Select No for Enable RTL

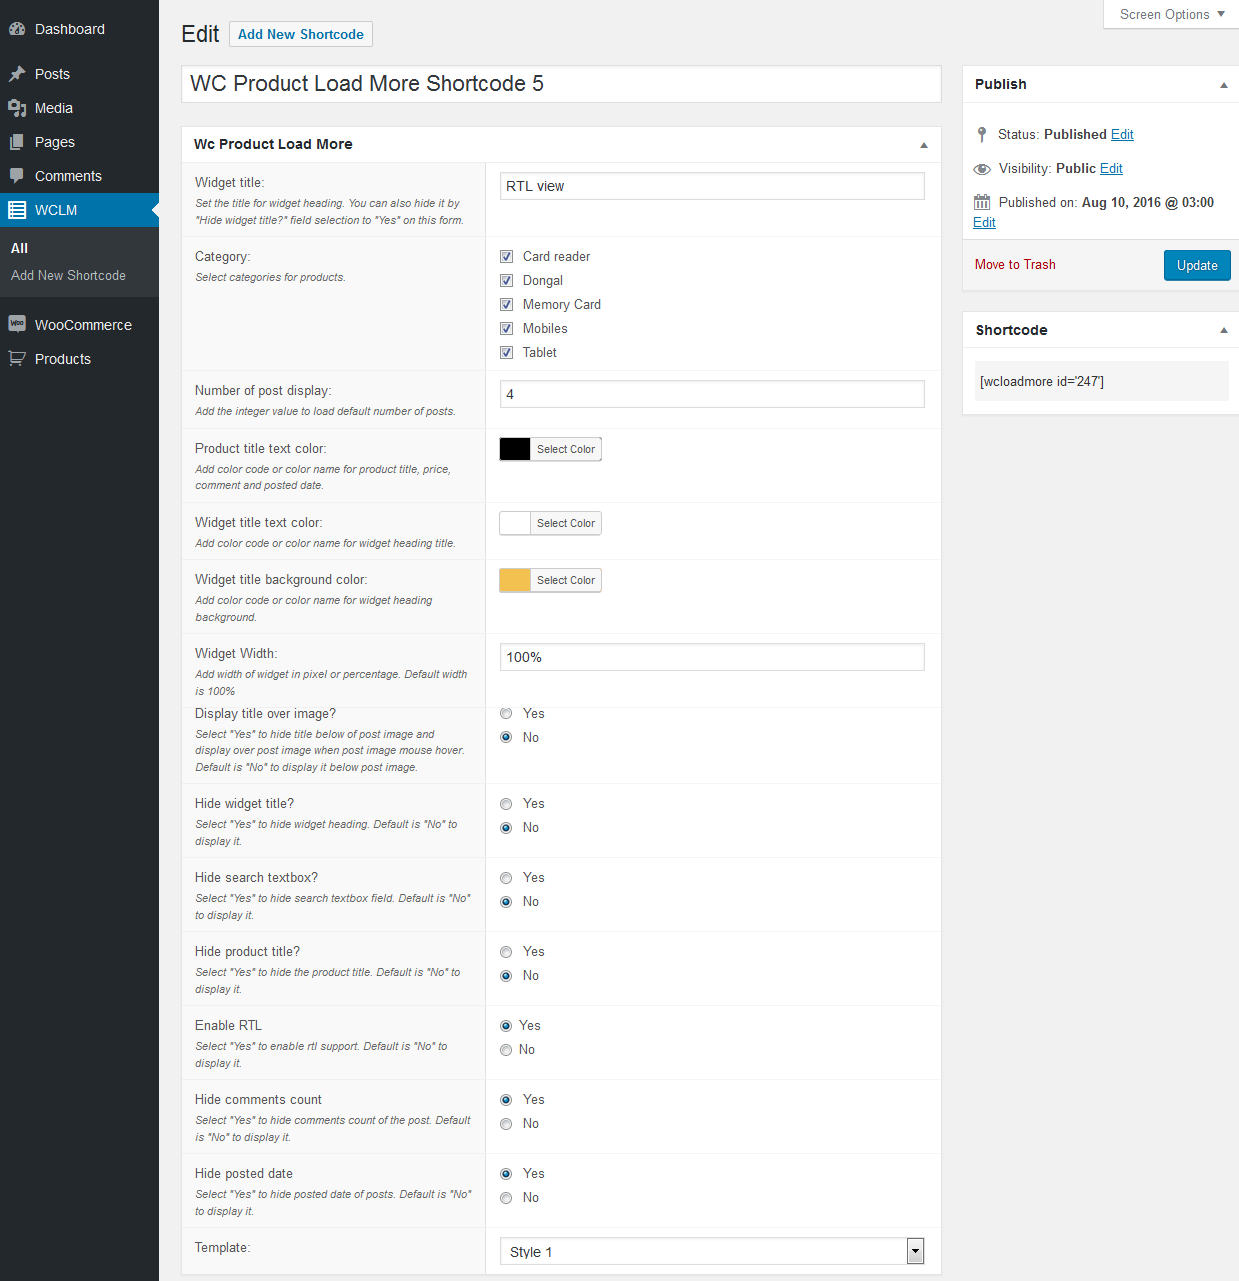pos(506,1050)
